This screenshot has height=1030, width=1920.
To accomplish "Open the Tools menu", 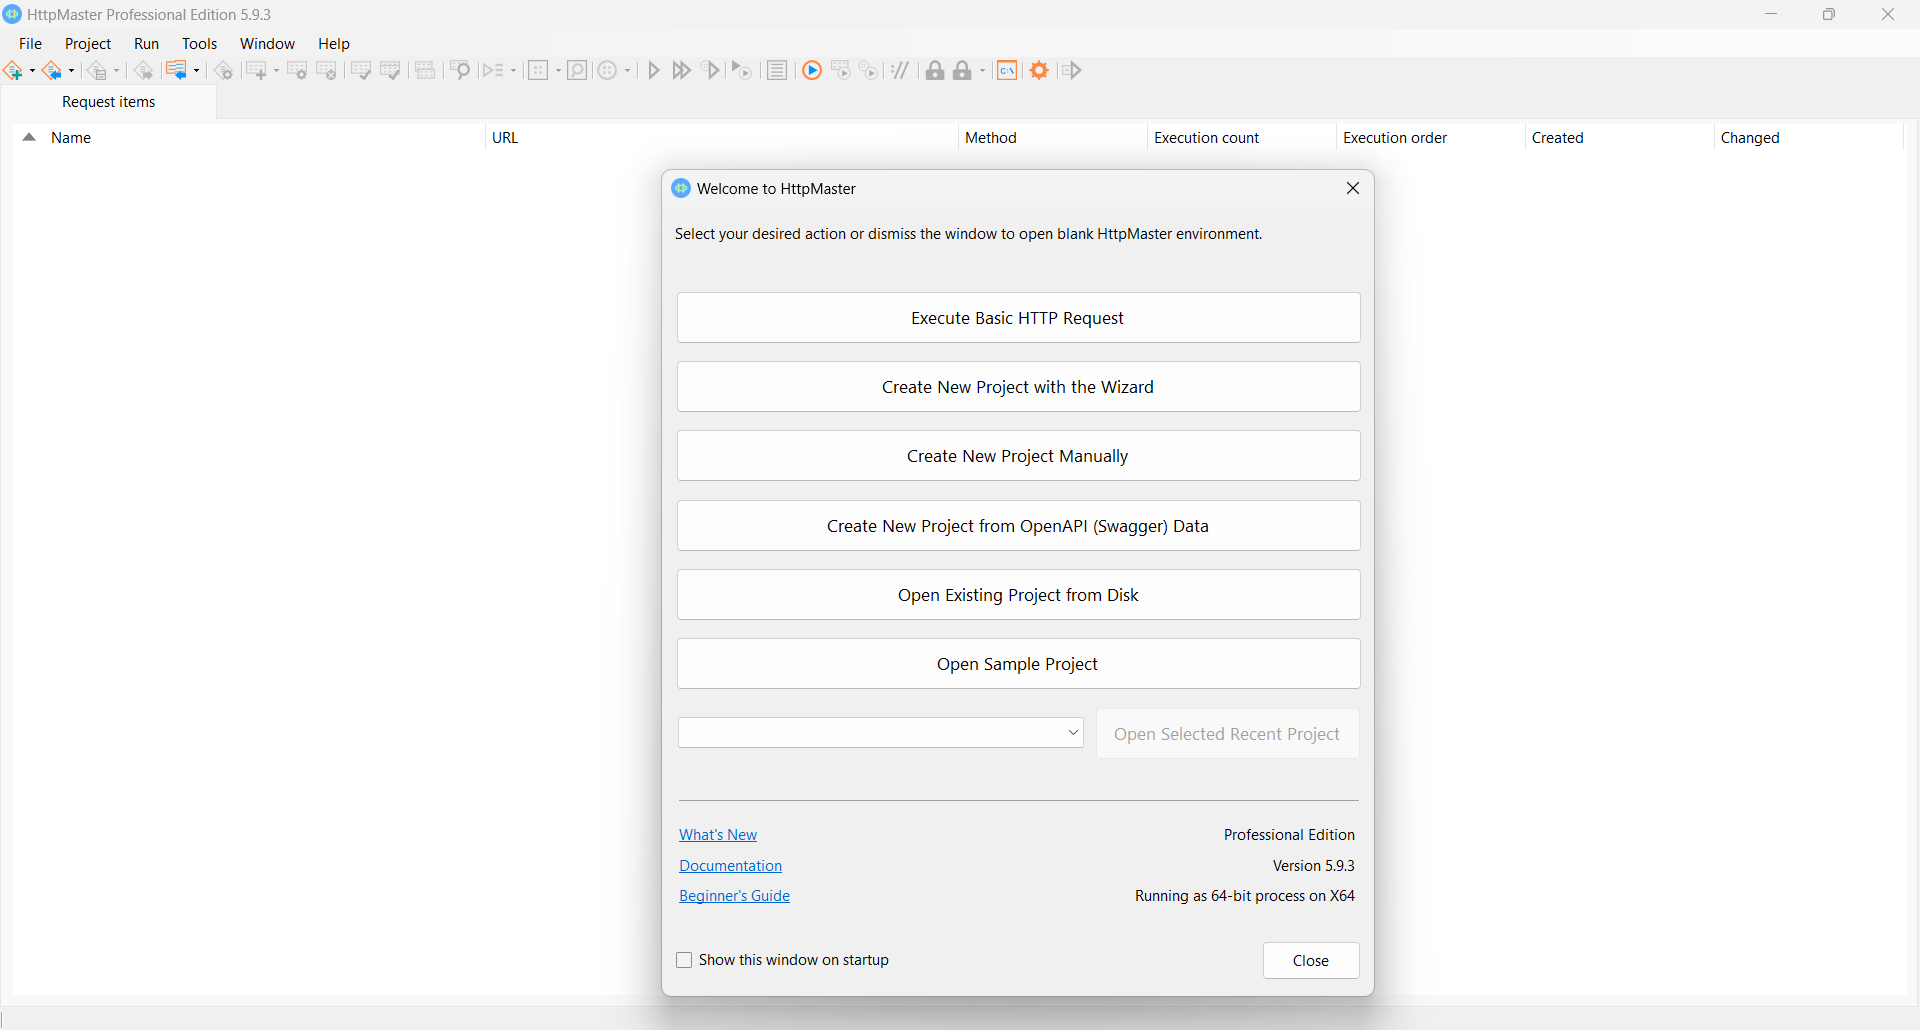I will (199, 44).
